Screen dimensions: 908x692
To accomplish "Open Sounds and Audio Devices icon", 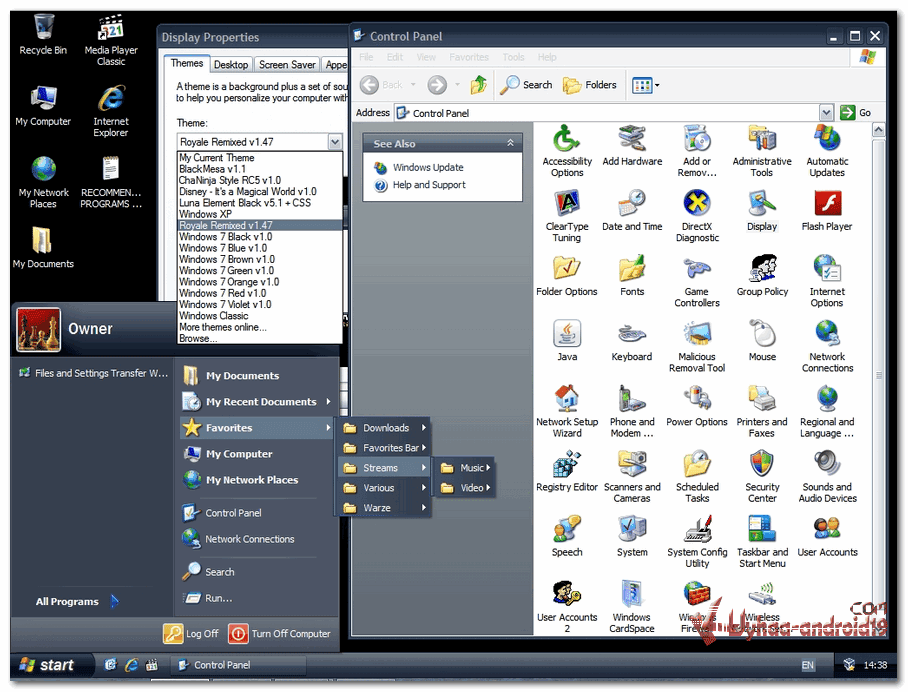I will coord(827,477).
